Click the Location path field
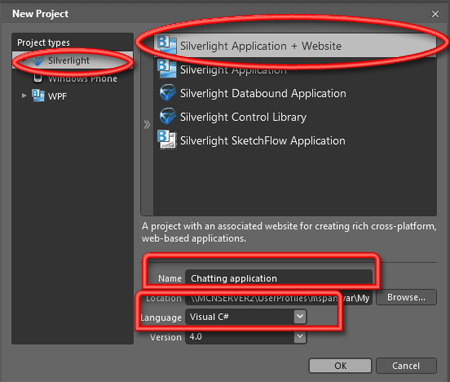The height and width of the screenshot is (382, 450). coord(279,298)
